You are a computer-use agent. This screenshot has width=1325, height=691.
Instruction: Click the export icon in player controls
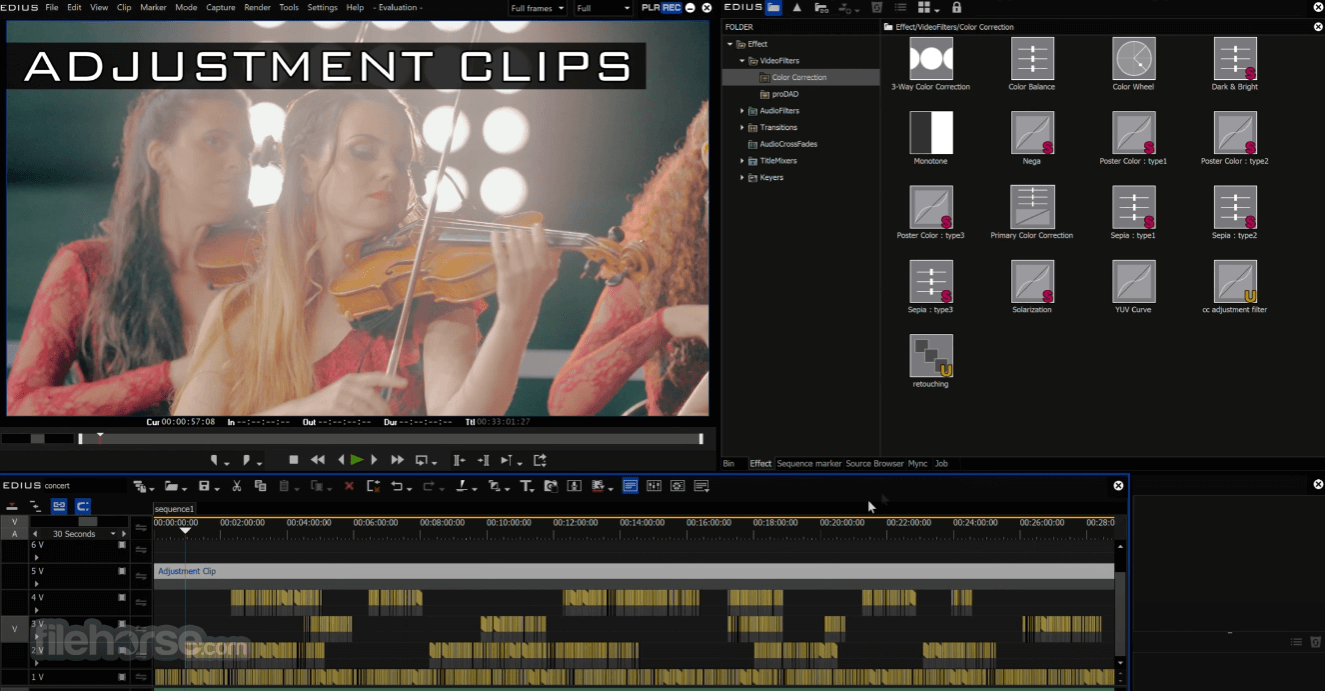[540, 460]
